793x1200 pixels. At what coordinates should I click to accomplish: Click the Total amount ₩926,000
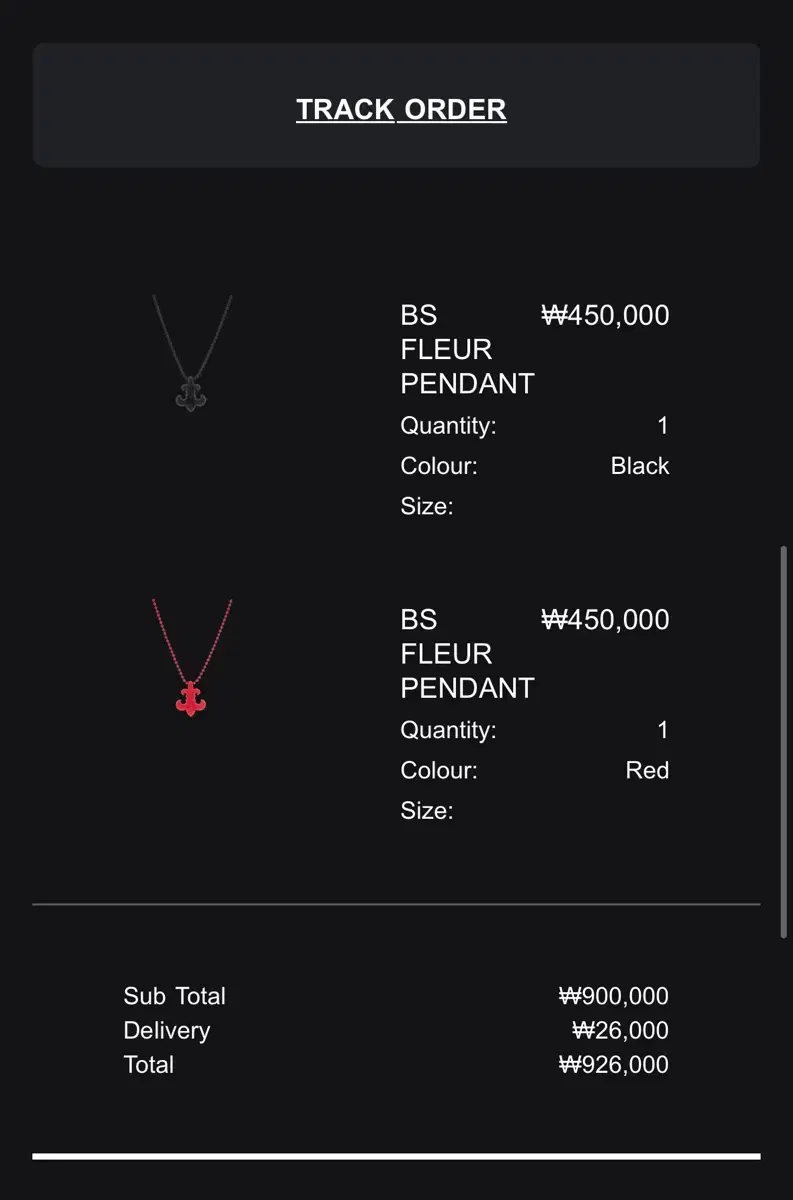pyautogui.click(x=614, y=1064)
